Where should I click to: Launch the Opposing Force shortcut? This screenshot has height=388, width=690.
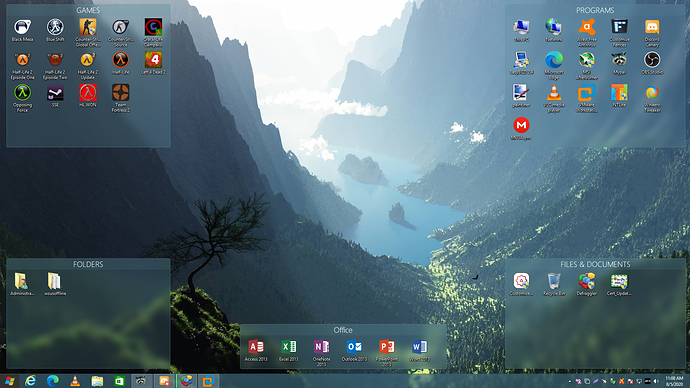point(22,98)
